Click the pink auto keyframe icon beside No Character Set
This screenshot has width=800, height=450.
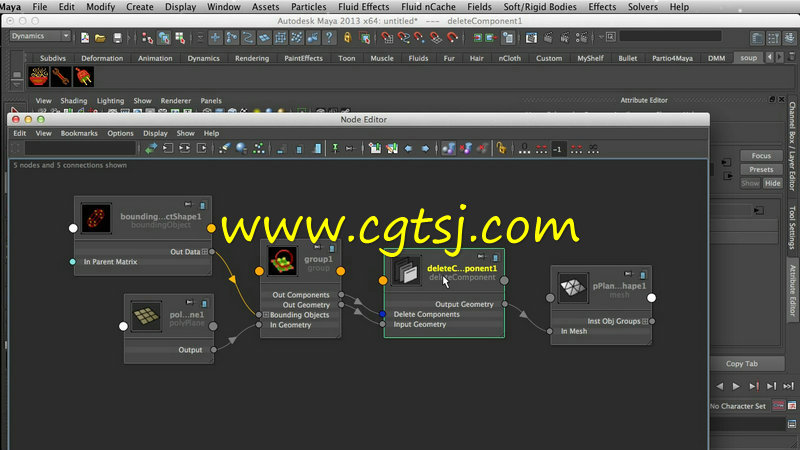[x=778, y=406]
